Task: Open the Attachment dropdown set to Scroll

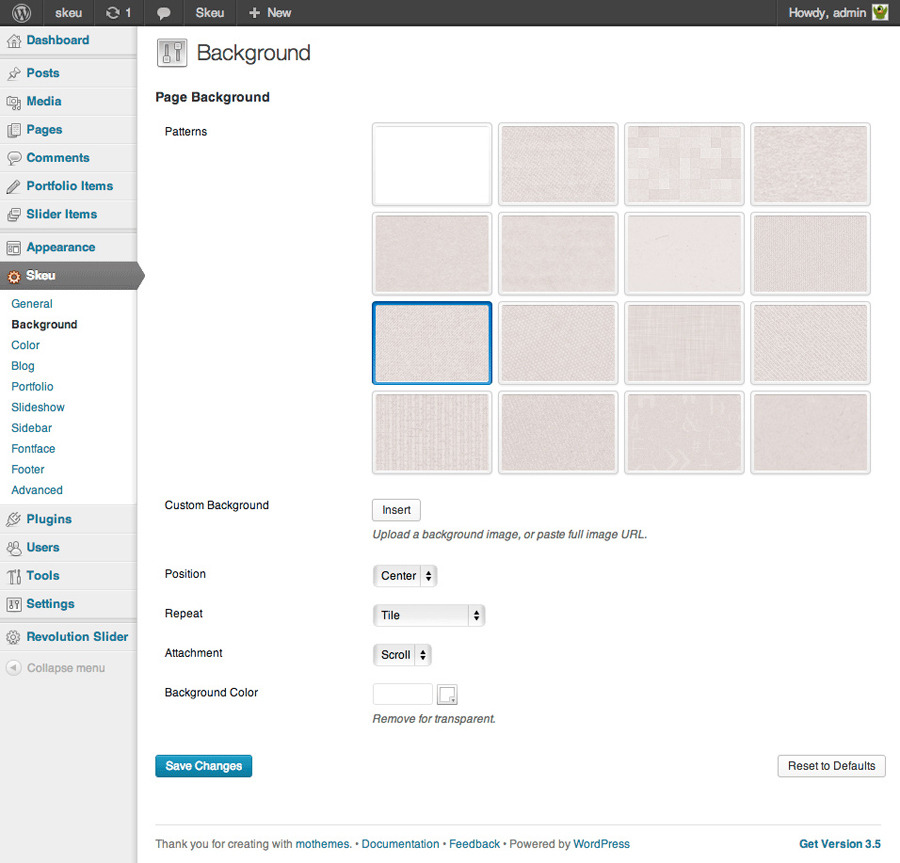Action: pos(402,655)
